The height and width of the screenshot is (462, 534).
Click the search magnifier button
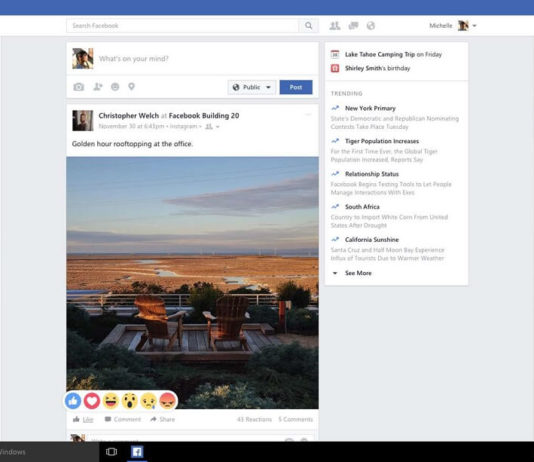(x=308, y=26)
